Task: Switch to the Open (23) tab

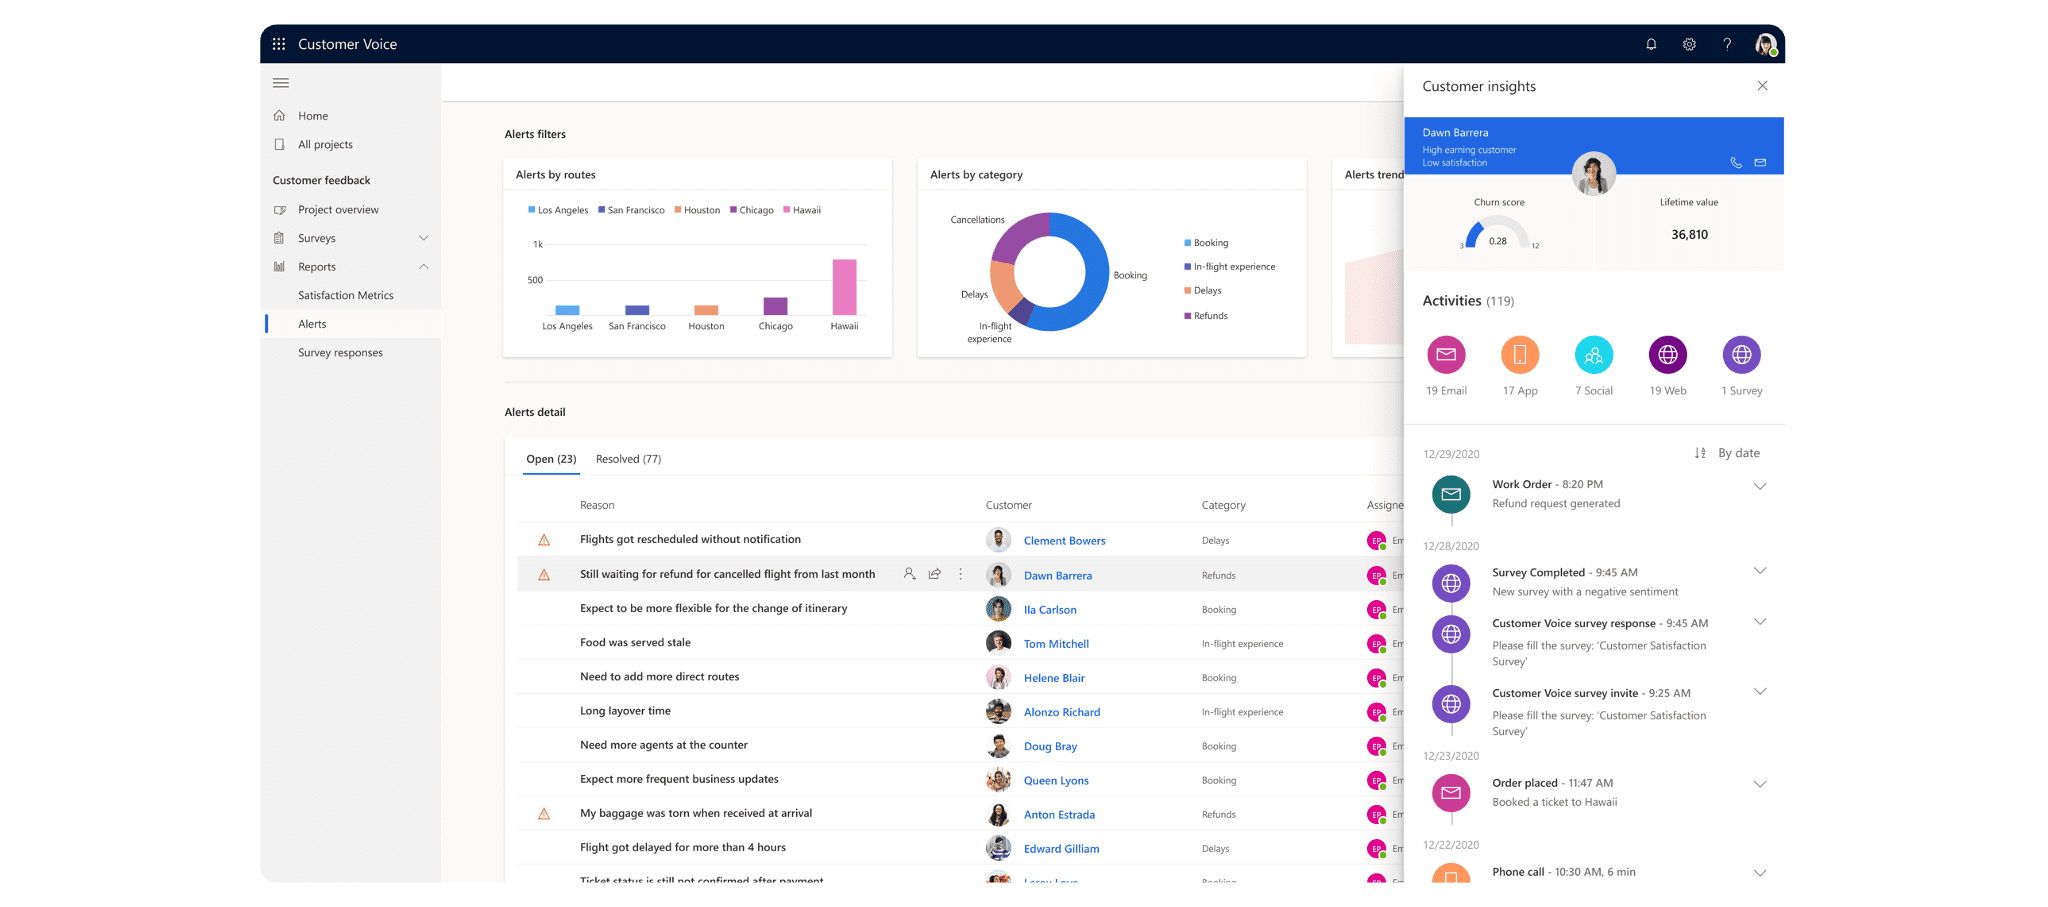Action: click(x=551, y=459)
